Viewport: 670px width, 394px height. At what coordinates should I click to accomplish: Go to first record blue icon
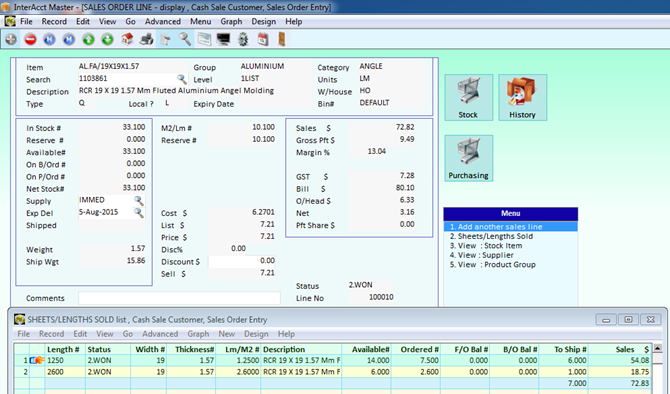tap(50, 39)
